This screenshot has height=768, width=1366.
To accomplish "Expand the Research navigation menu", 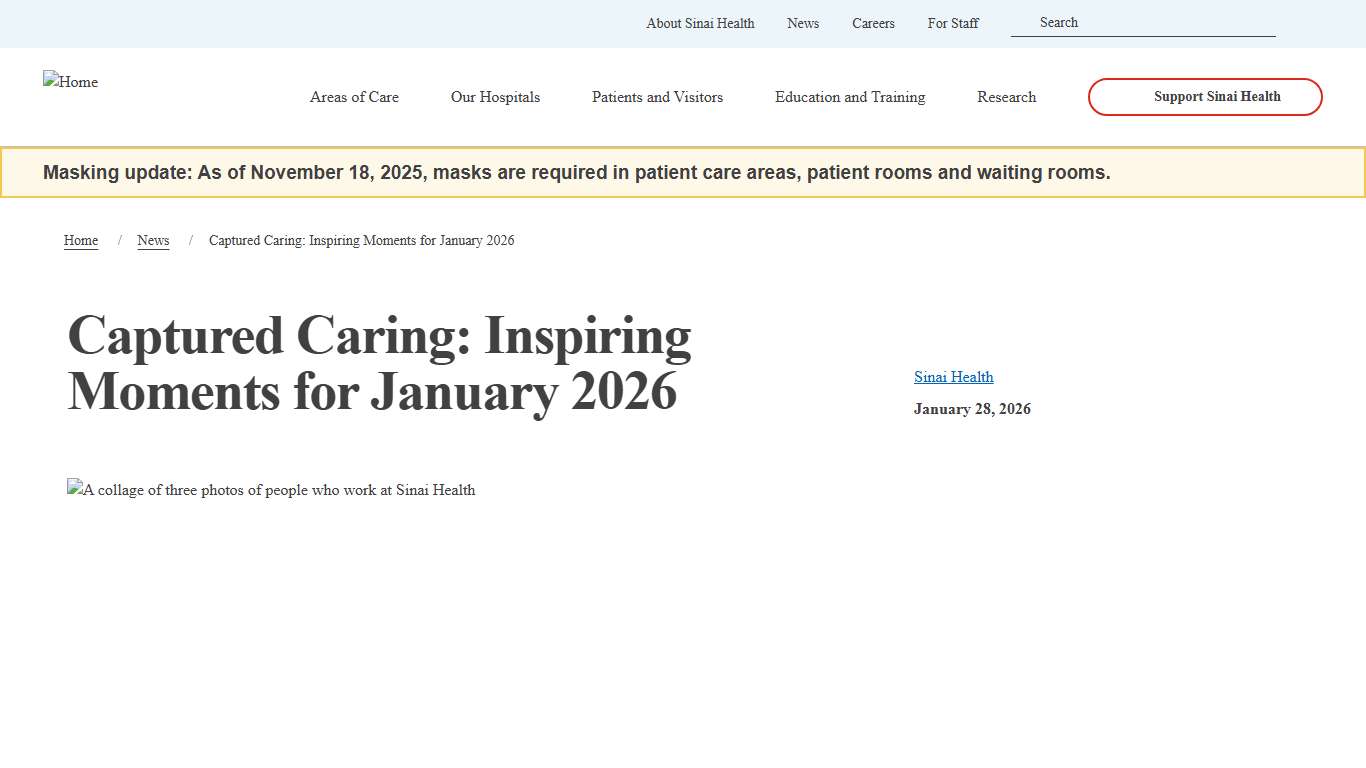I will 1006,97.
